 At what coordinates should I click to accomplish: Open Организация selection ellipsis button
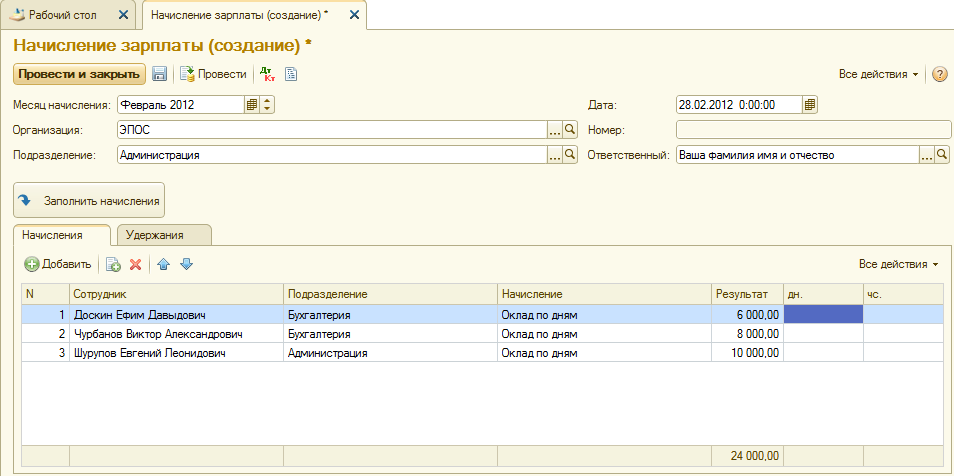(555, 130)
